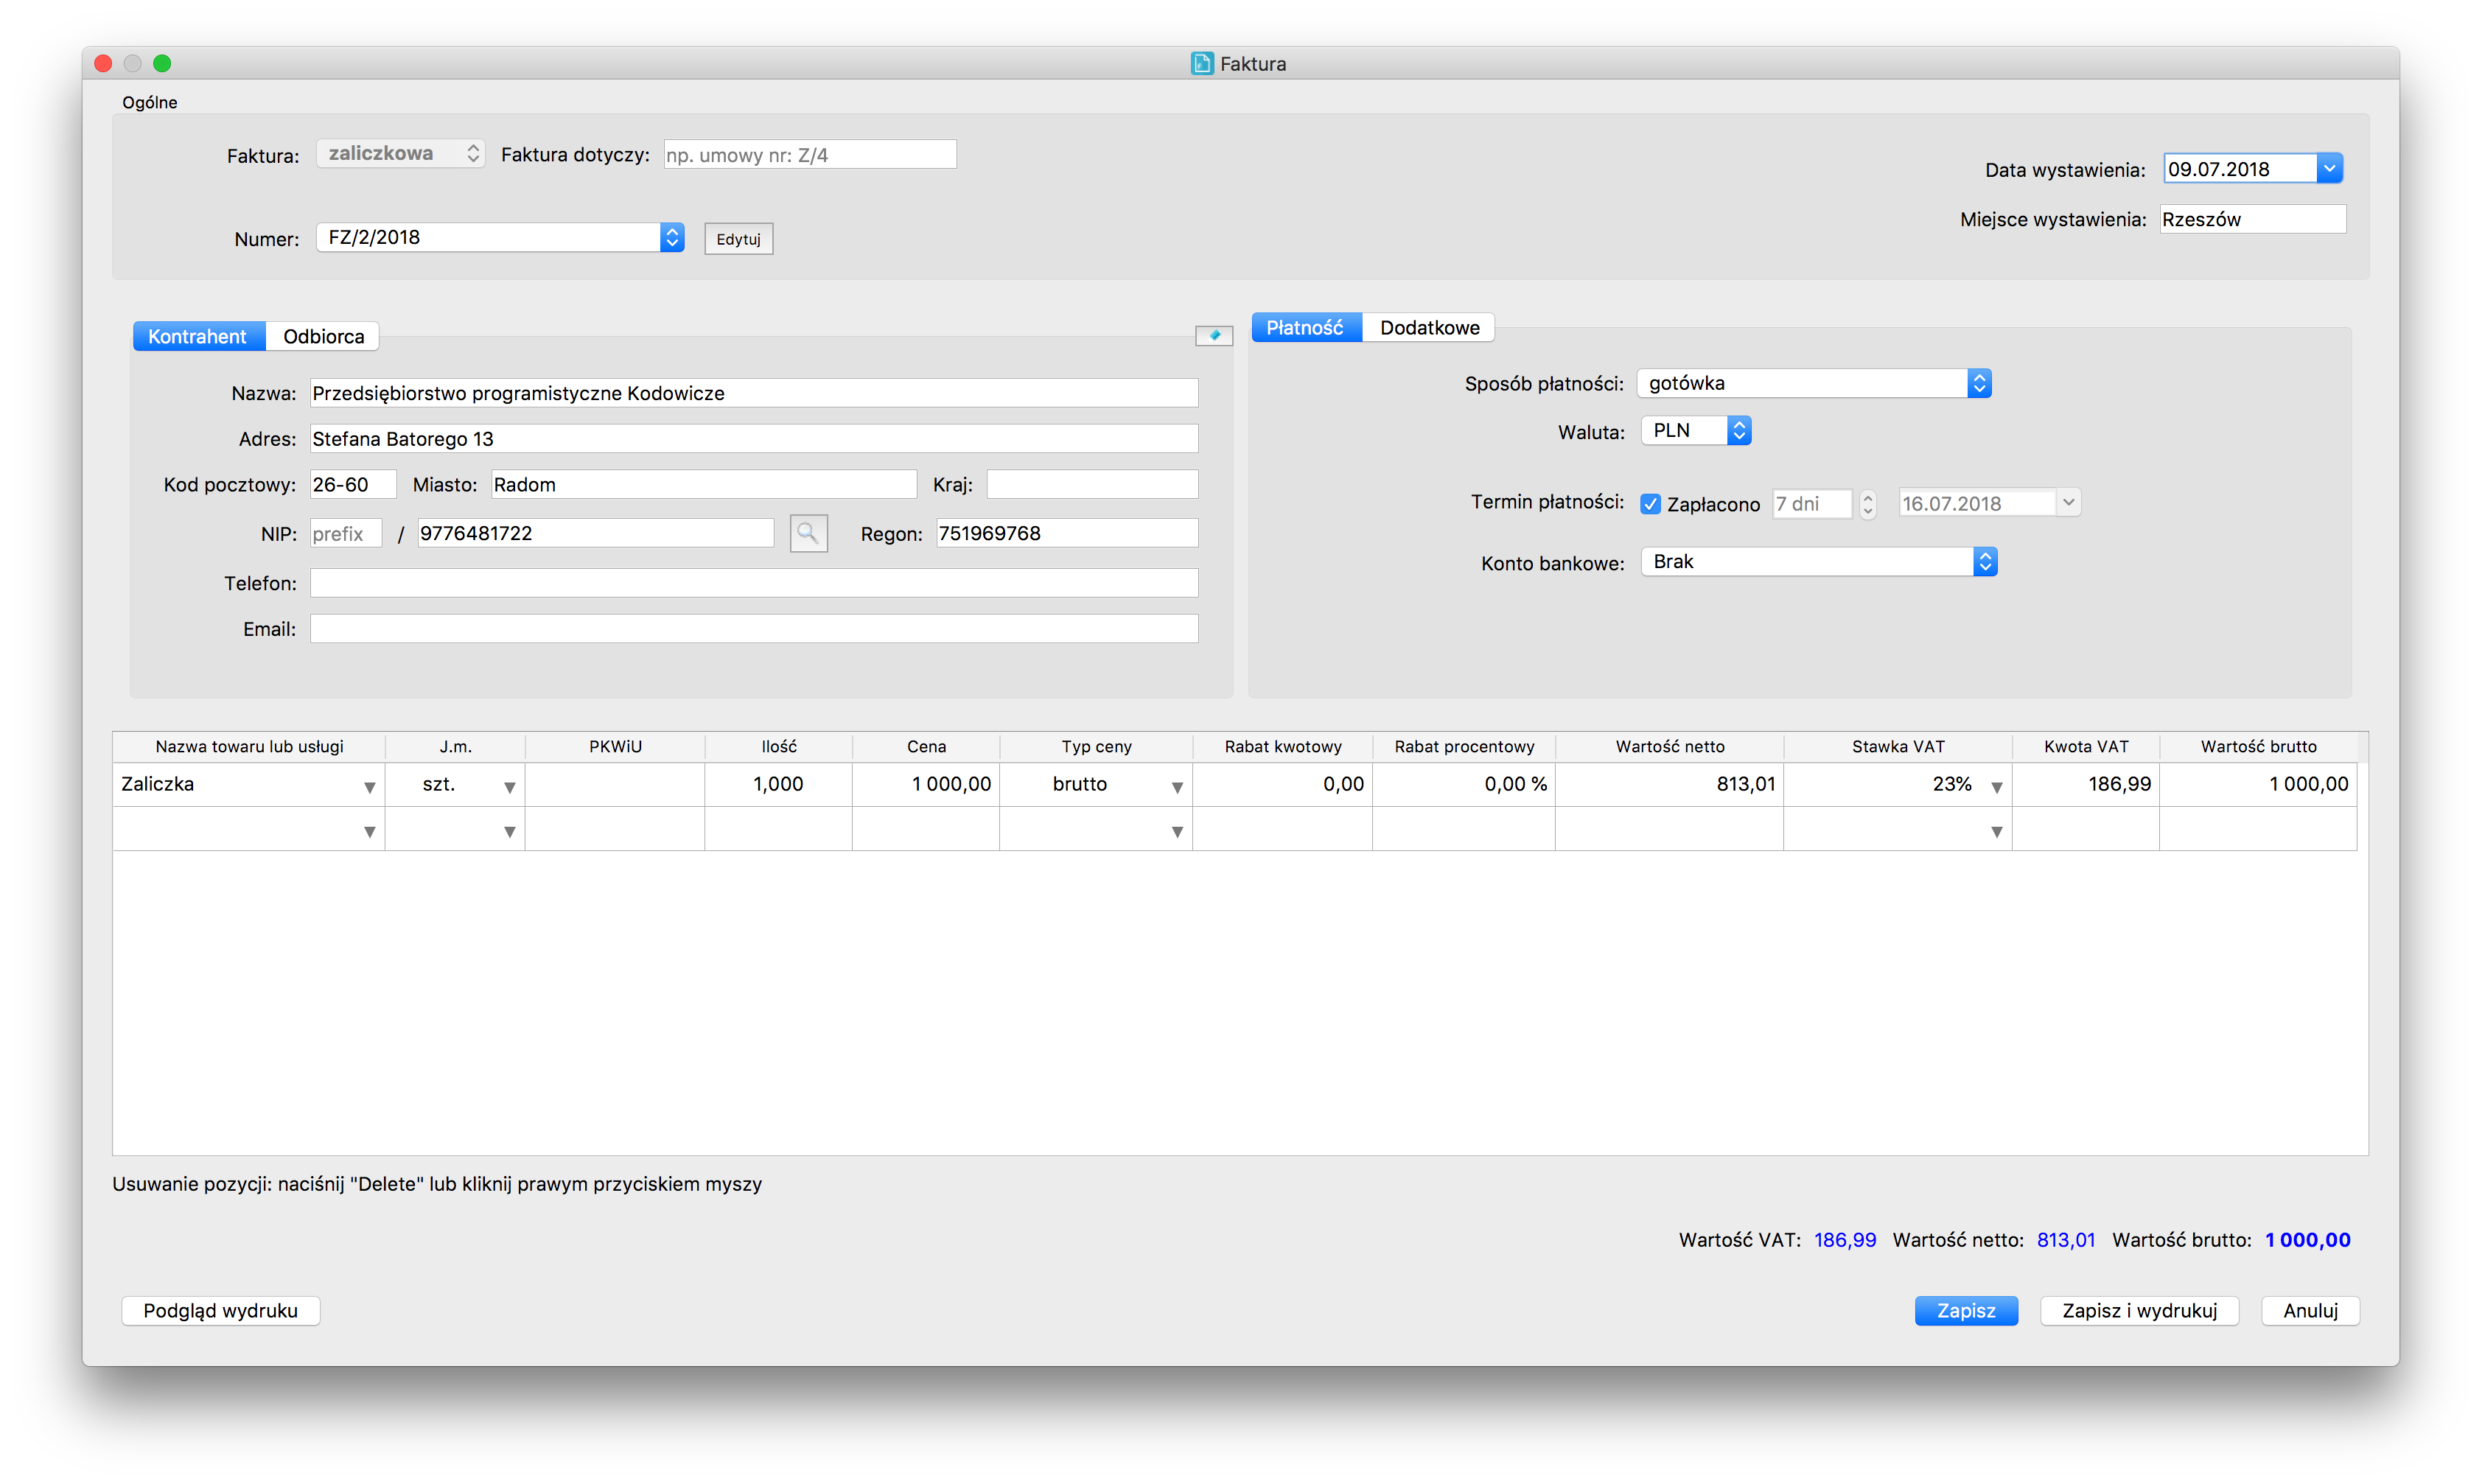2482x1484 pixels.
Task: Open the Sposób płatności dropdown showing gotówka
Action: point(1814,383)
